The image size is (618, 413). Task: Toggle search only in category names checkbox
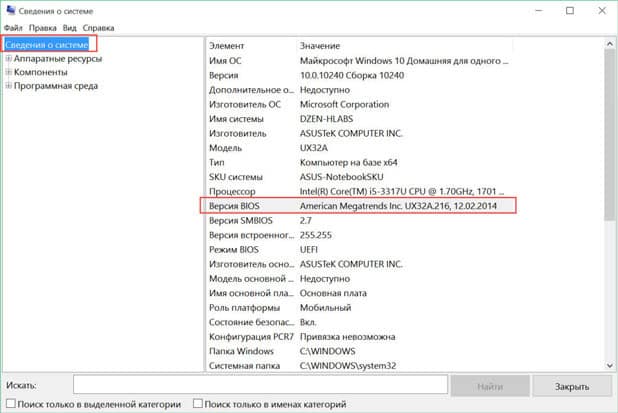tap(197, 404)
